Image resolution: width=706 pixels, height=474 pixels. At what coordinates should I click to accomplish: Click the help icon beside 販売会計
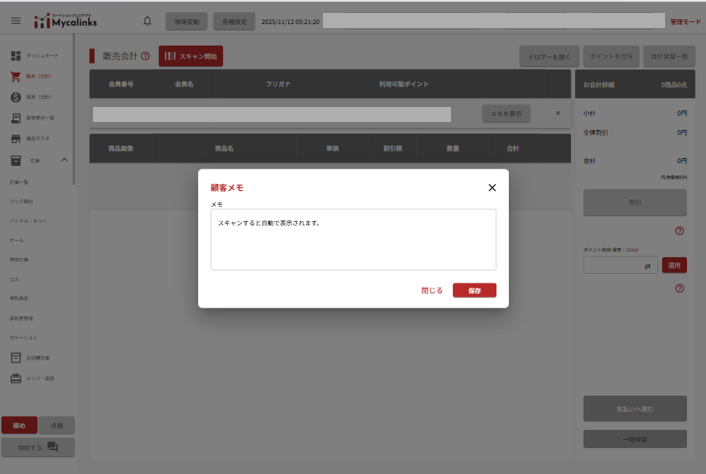tap(146, 56)
